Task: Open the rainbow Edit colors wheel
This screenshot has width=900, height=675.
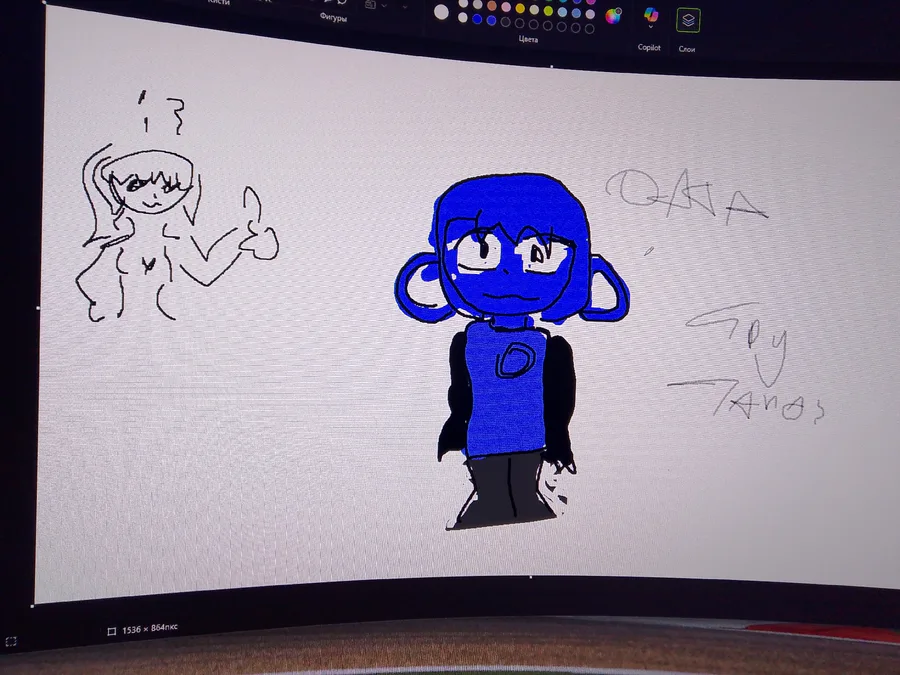Action: point(613,16)
